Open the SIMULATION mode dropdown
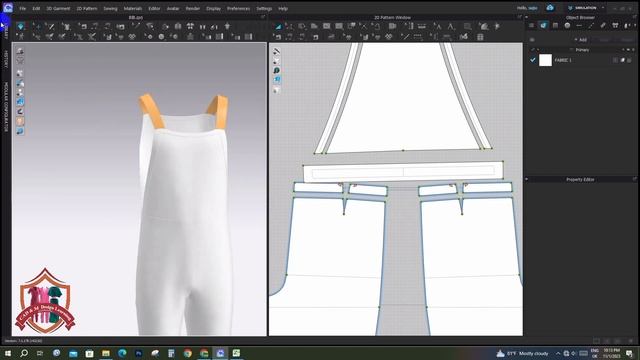Viewport: 640px width, 360px height. click(586, 8)
